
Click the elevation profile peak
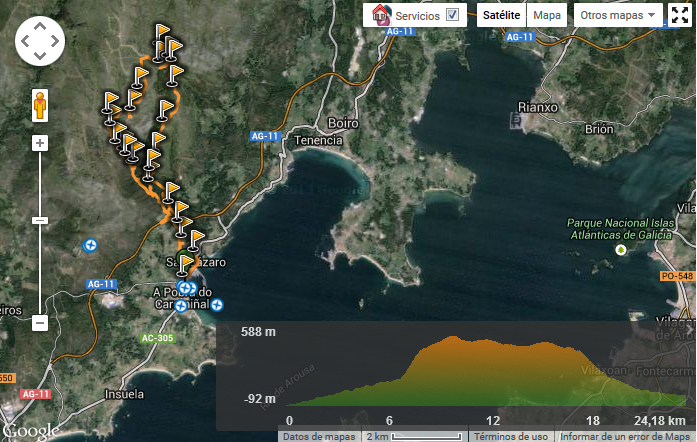pos(452,338)
